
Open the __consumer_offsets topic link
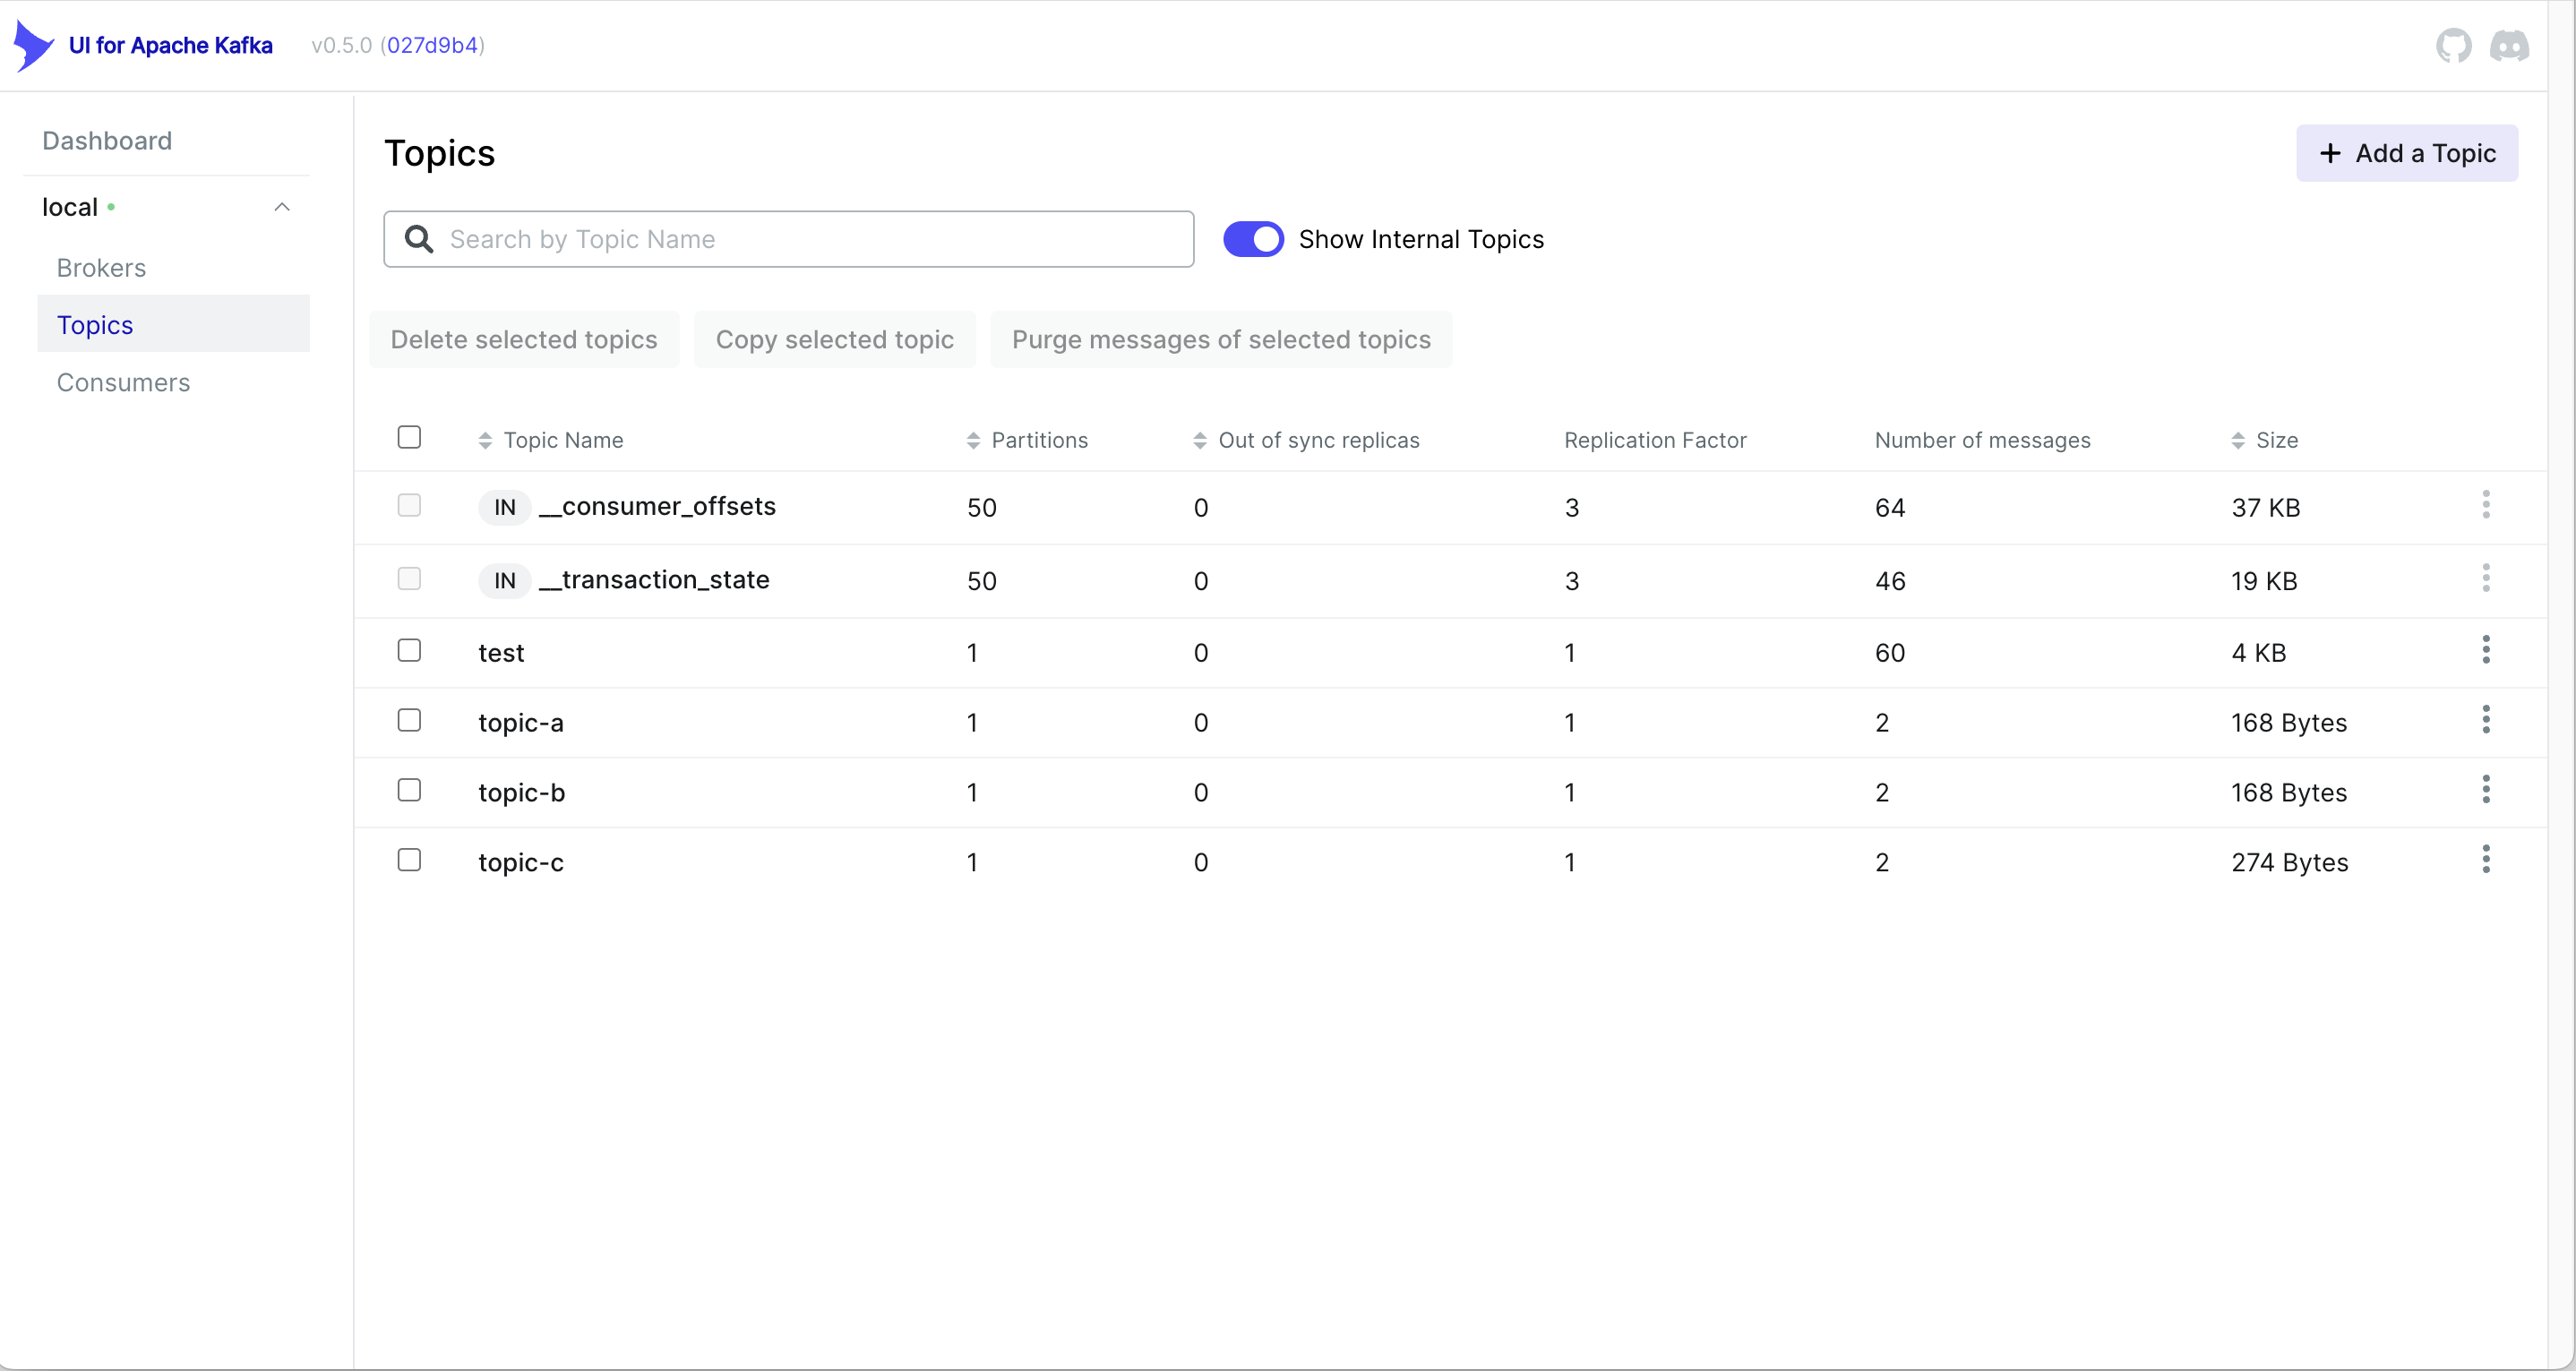click(658, 506)
